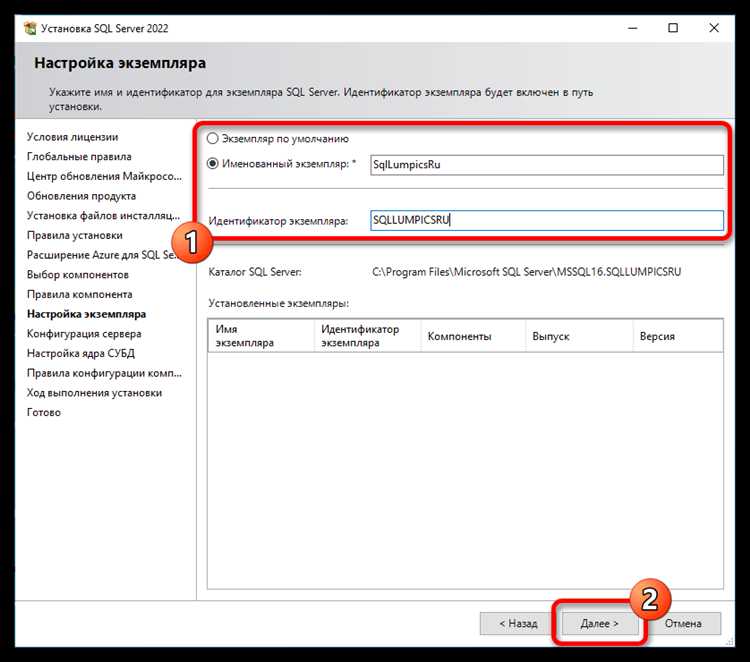
Task: Select the 'Именованный экземпляр' radio button
Action: [212, 165]
